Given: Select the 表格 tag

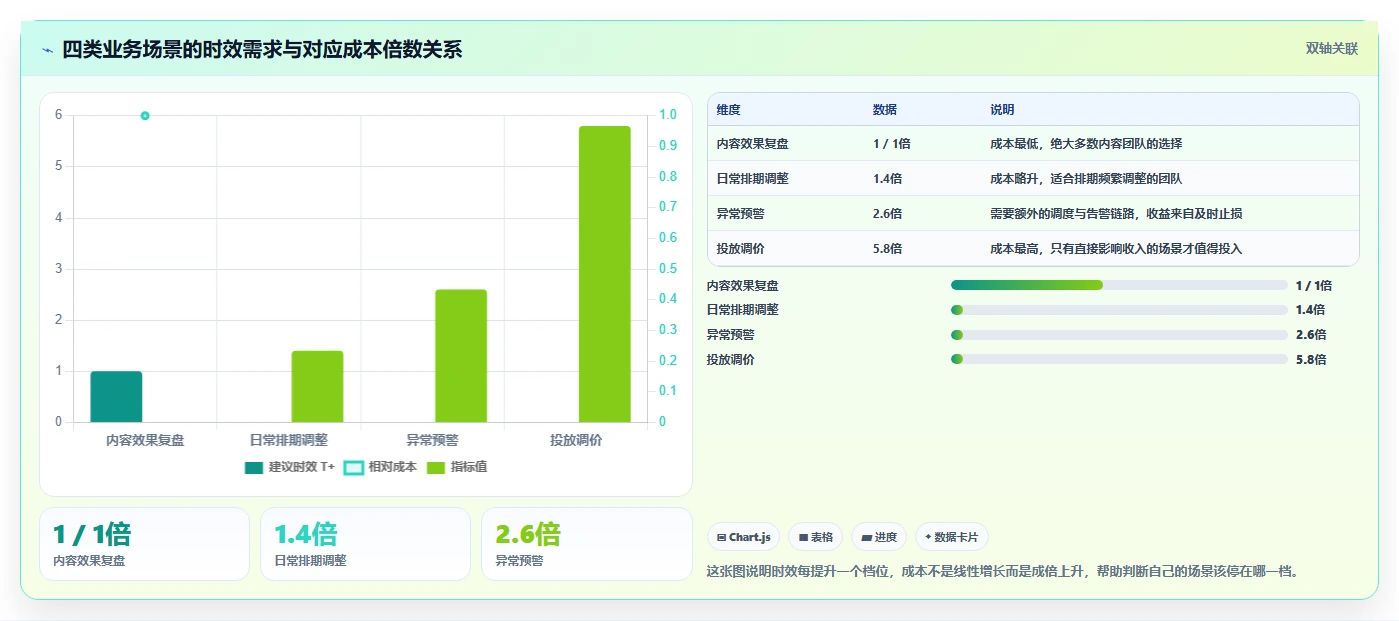Looking at the screenshot, I should pos(815,537).
